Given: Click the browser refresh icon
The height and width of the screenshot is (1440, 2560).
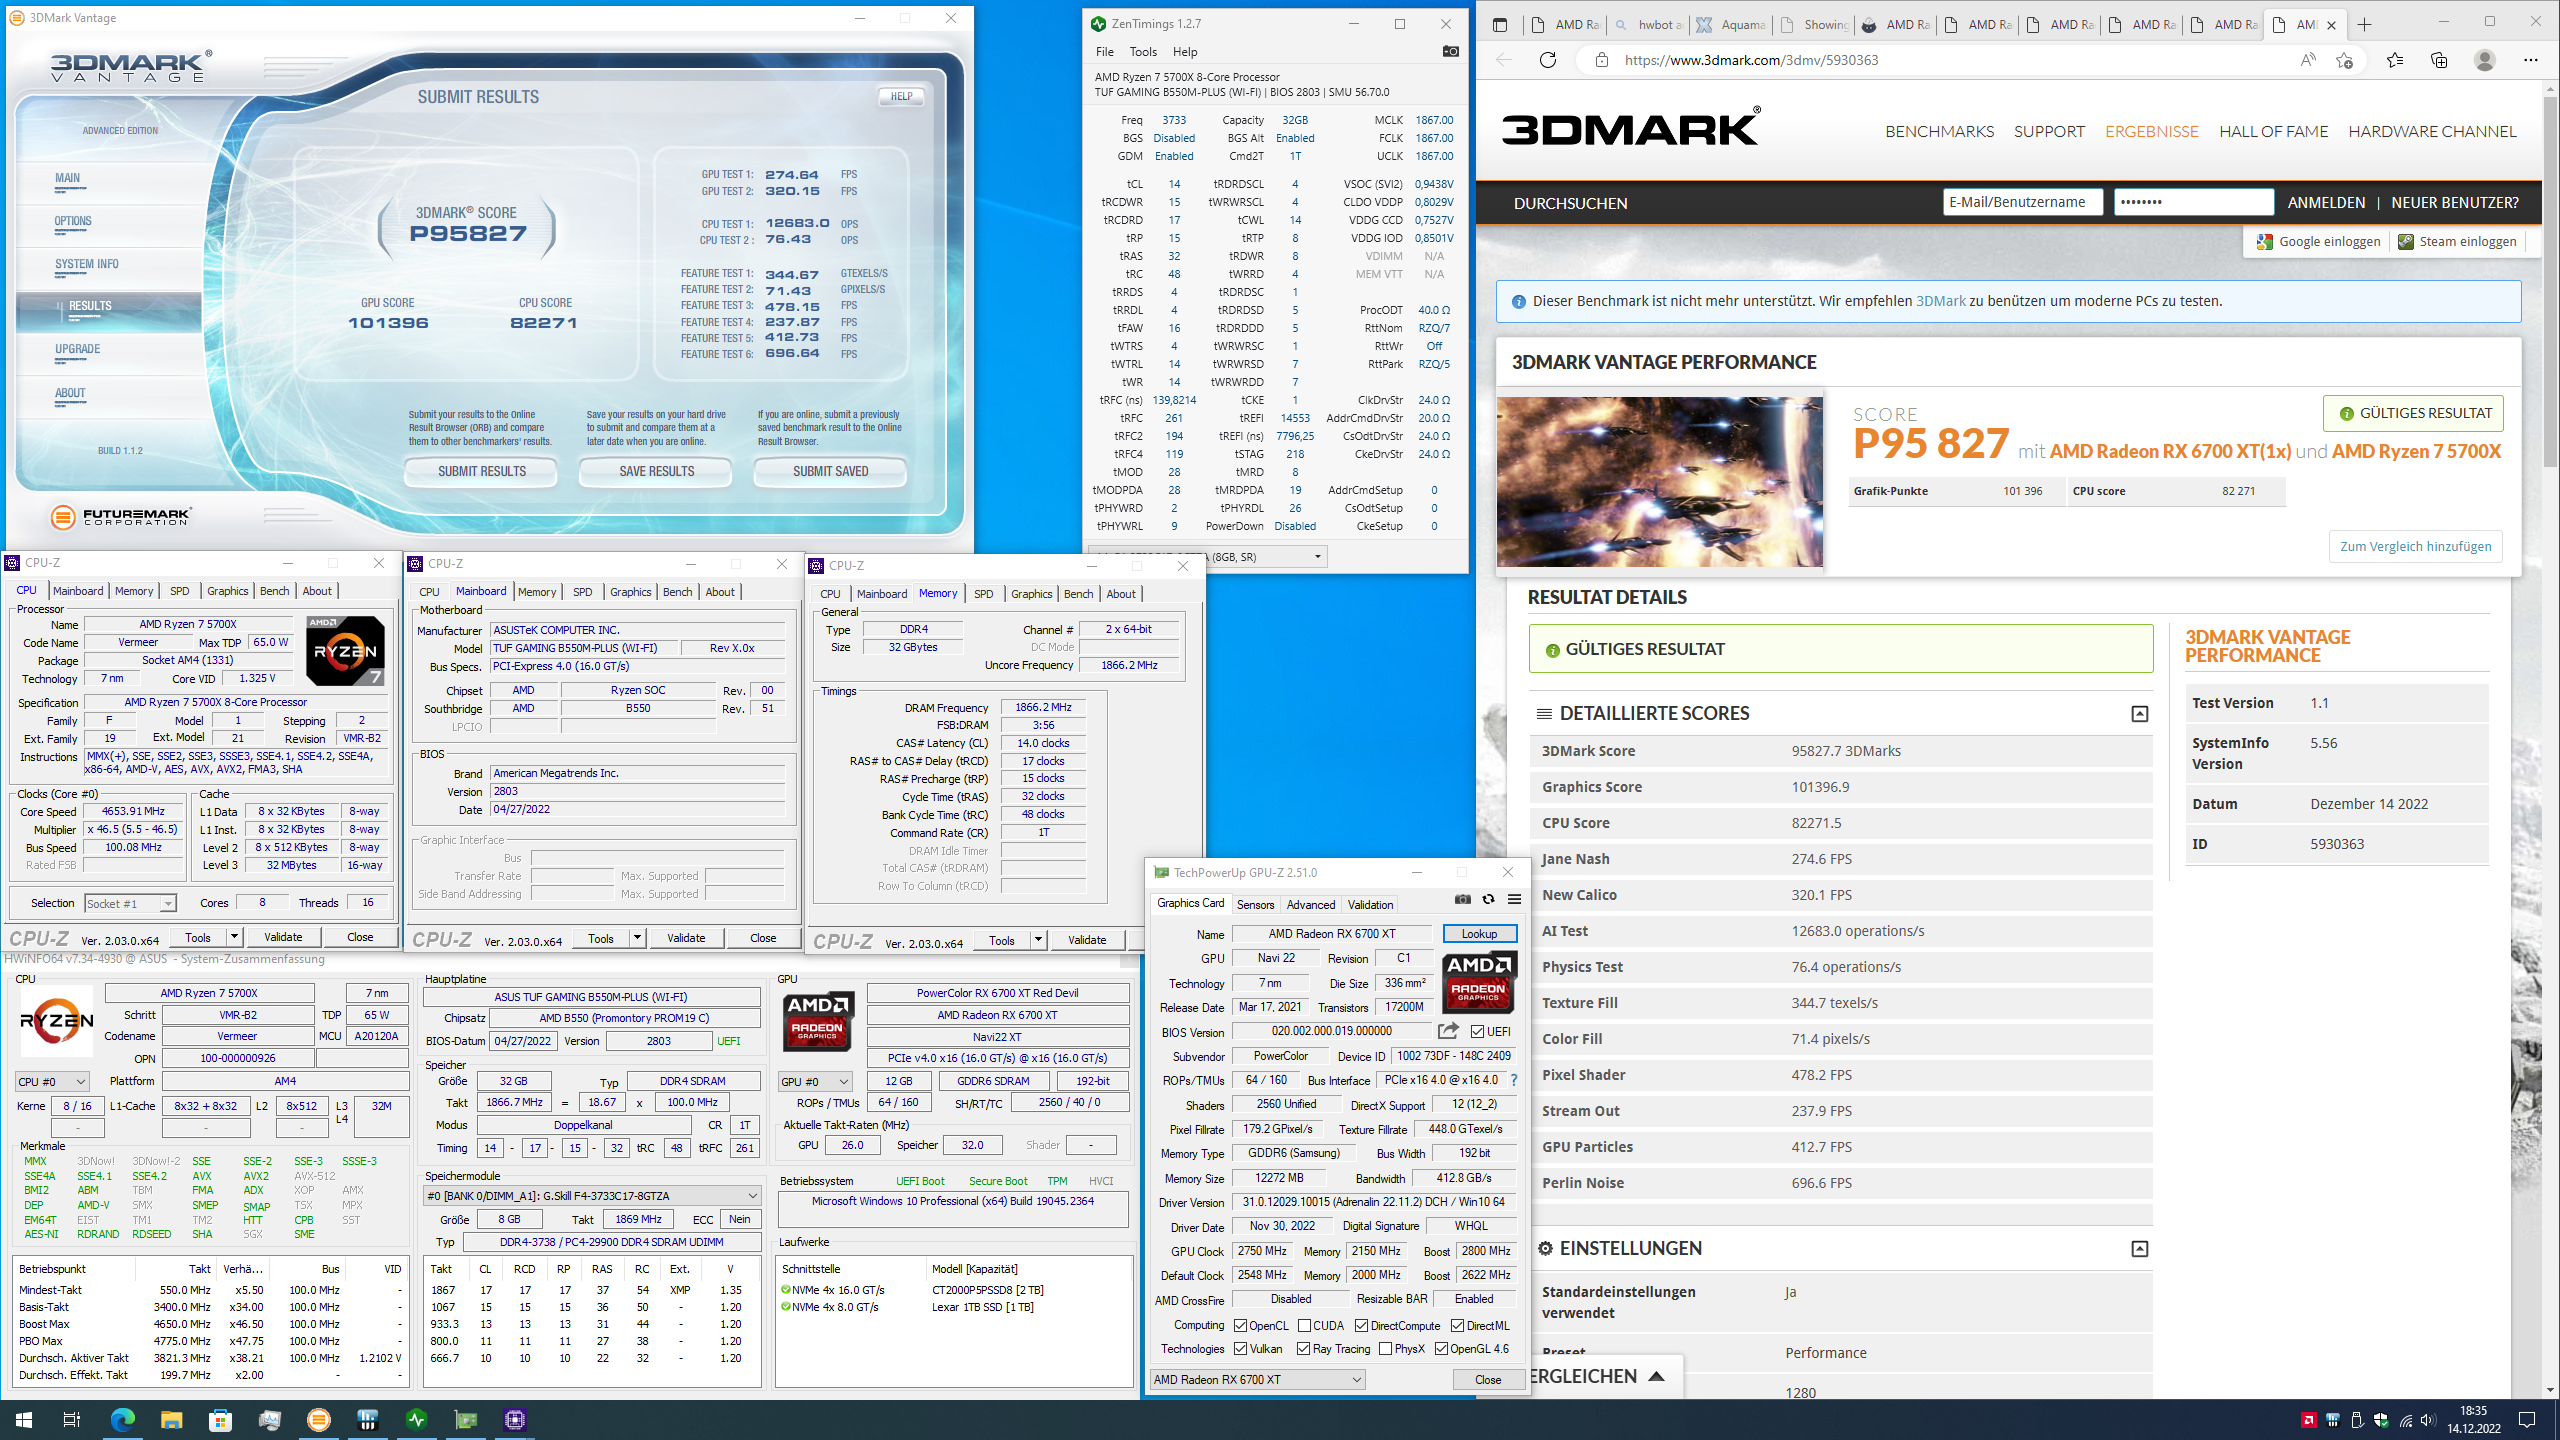Looking at the screenshot, I should 1548,60.
